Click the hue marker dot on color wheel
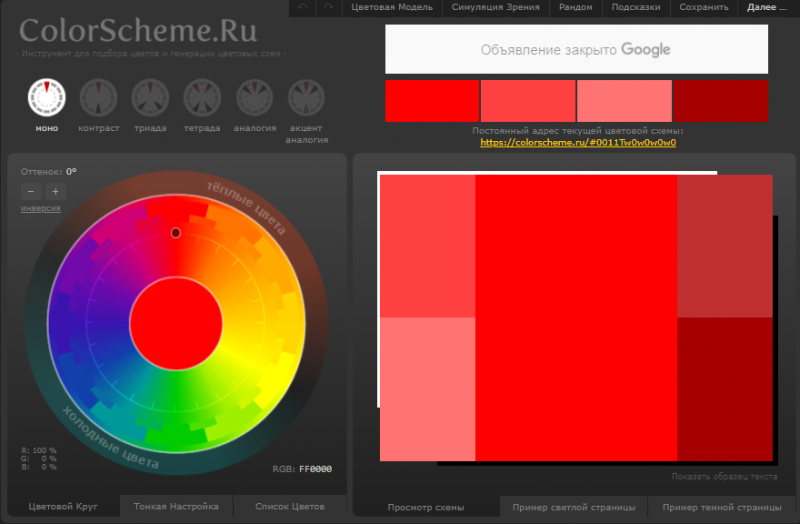Screen dimensions: 800x524 (176, 233)
